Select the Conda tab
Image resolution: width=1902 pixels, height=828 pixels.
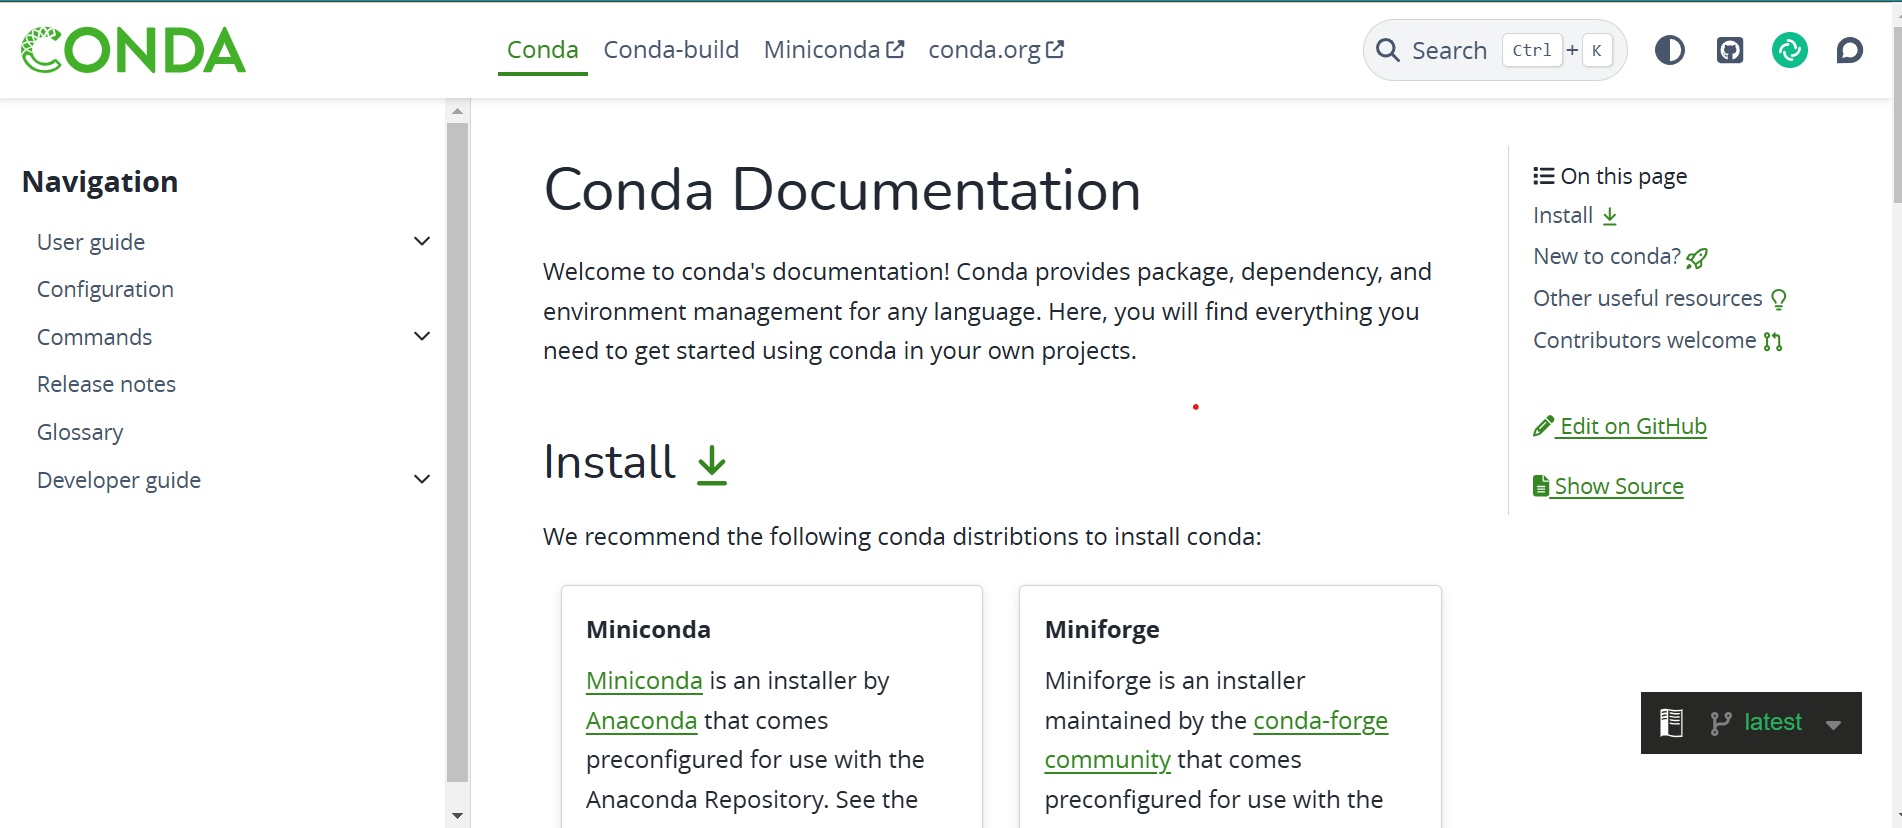tap(543, 50)
